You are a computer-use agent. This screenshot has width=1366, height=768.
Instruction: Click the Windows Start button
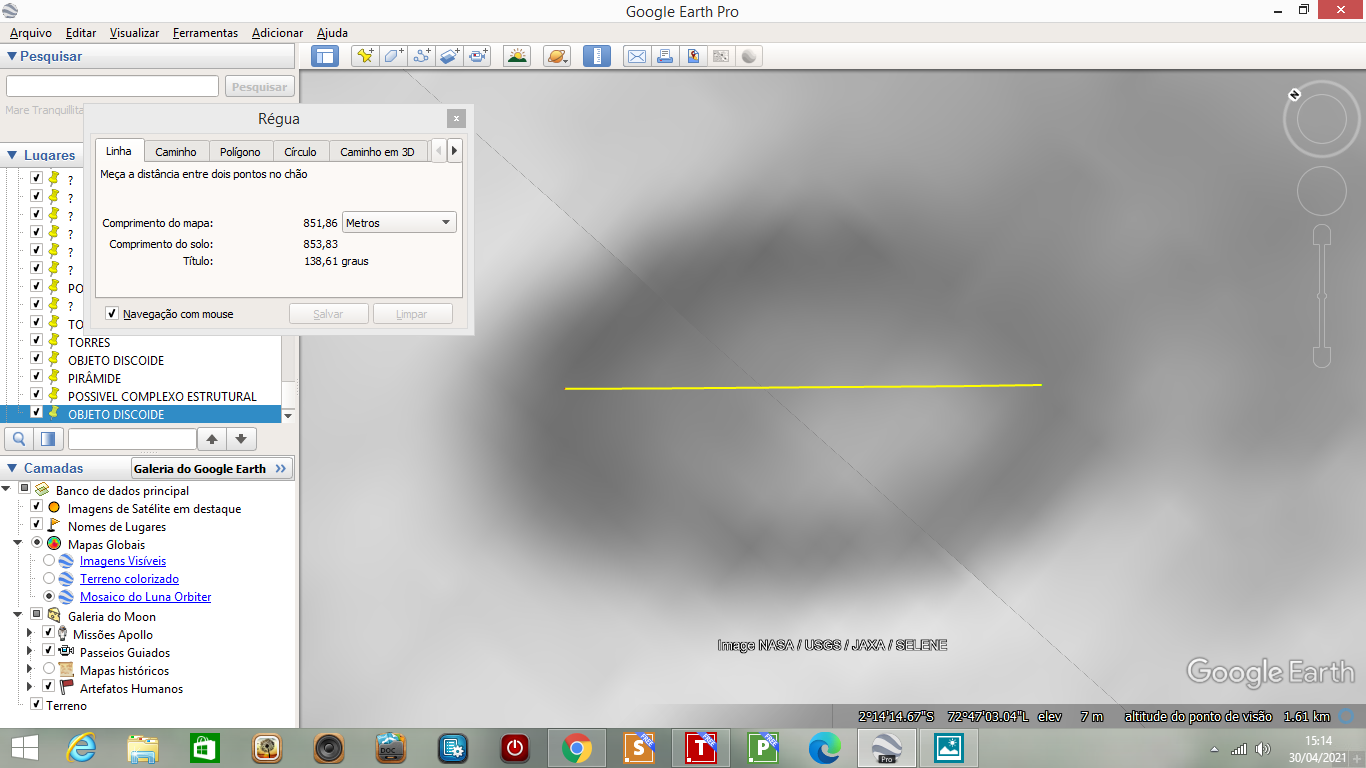coord(24,748)
